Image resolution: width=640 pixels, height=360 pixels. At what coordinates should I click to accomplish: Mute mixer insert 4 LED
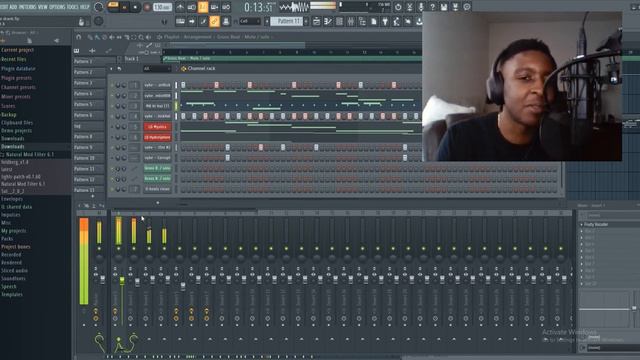(164, 249)
